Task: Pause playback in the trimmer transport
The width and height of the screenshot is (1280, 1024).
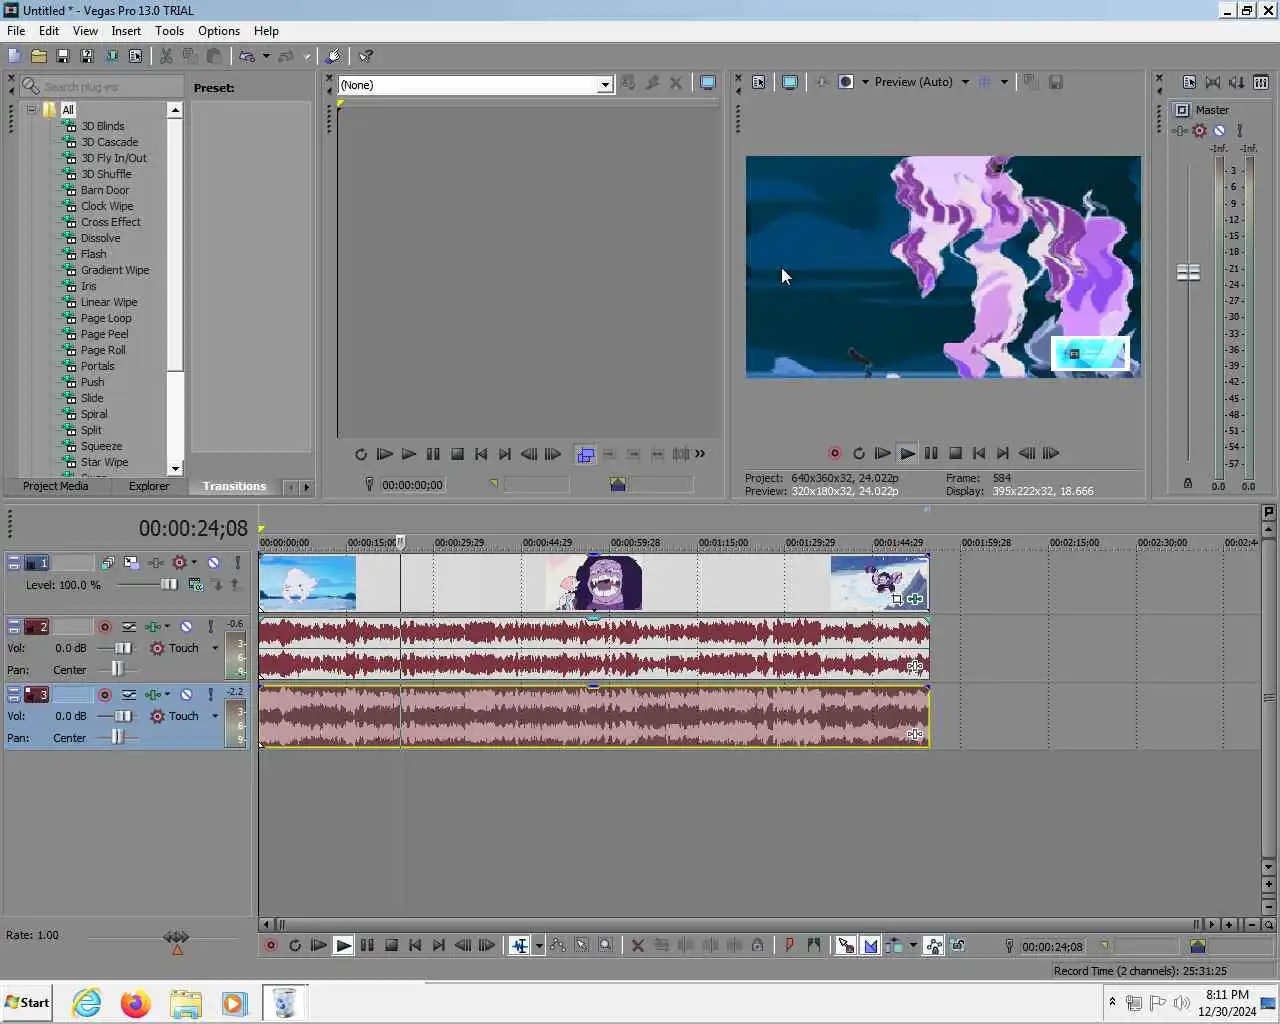Action: (433, 454)
